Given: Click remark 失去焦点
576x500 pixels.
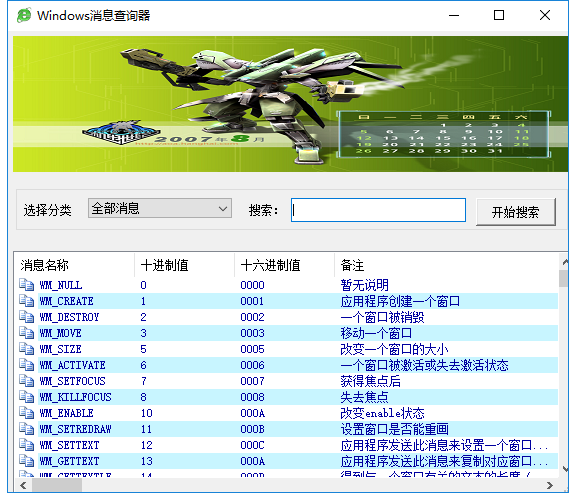Looking at the screenshot, I should pos(364,397).
